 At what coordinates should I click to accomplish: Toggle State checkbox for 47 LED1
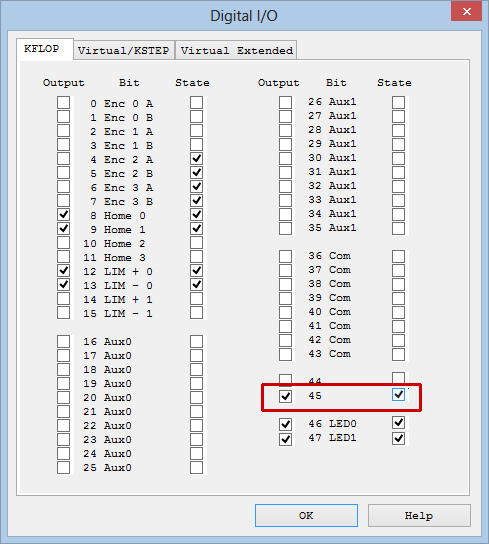pos(398,439)
